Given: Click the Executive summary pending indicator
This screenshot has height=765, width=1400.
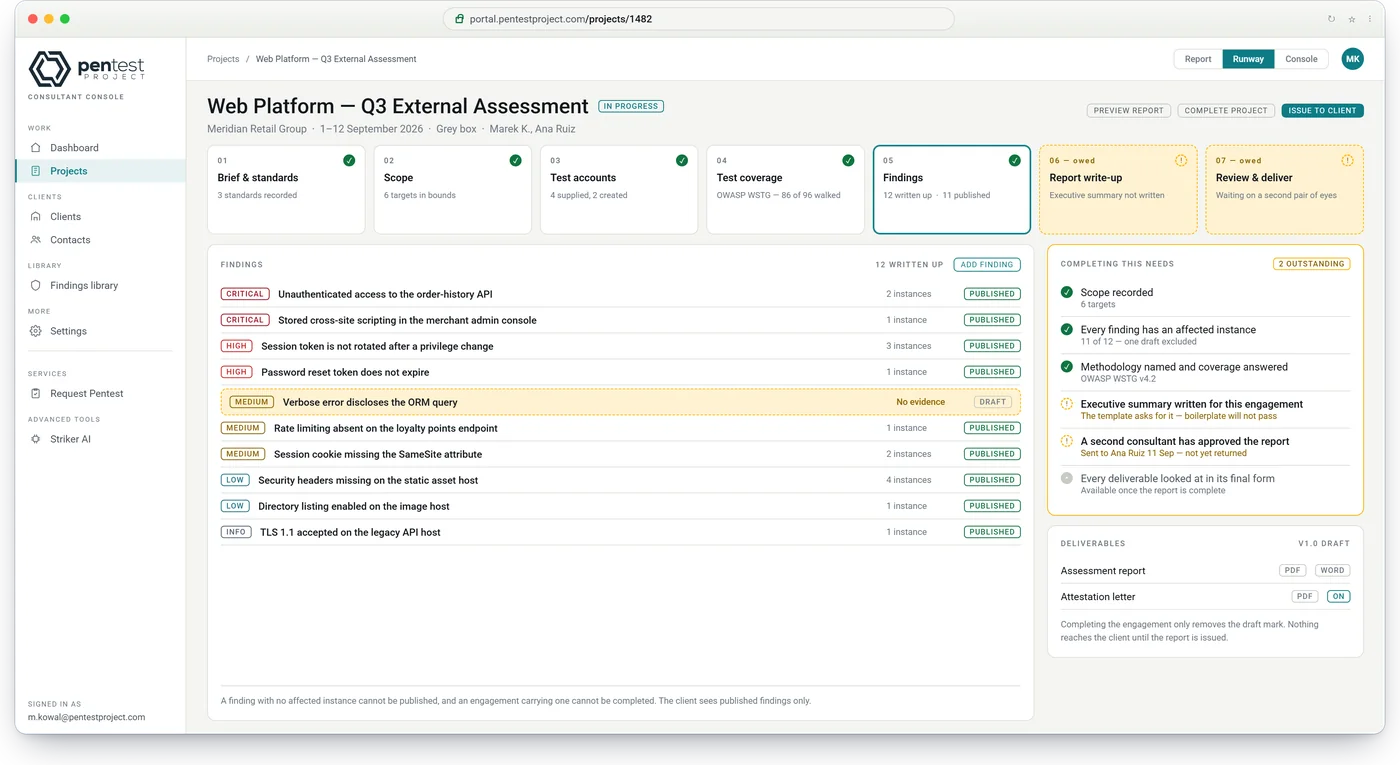Looking at the screenshot, I should 1067,404.
